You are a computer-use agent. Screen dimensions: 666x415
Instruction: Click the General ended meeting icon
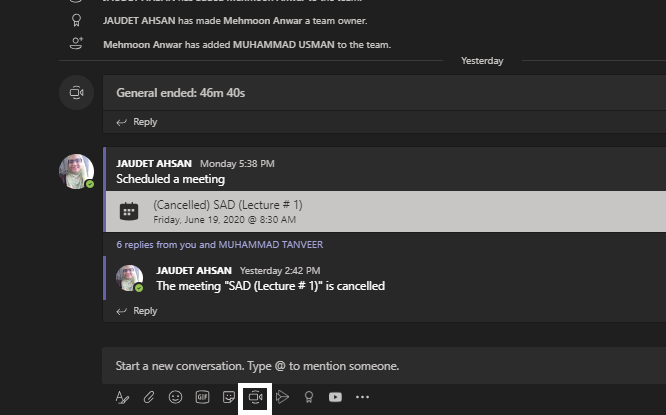coord(76,93)
